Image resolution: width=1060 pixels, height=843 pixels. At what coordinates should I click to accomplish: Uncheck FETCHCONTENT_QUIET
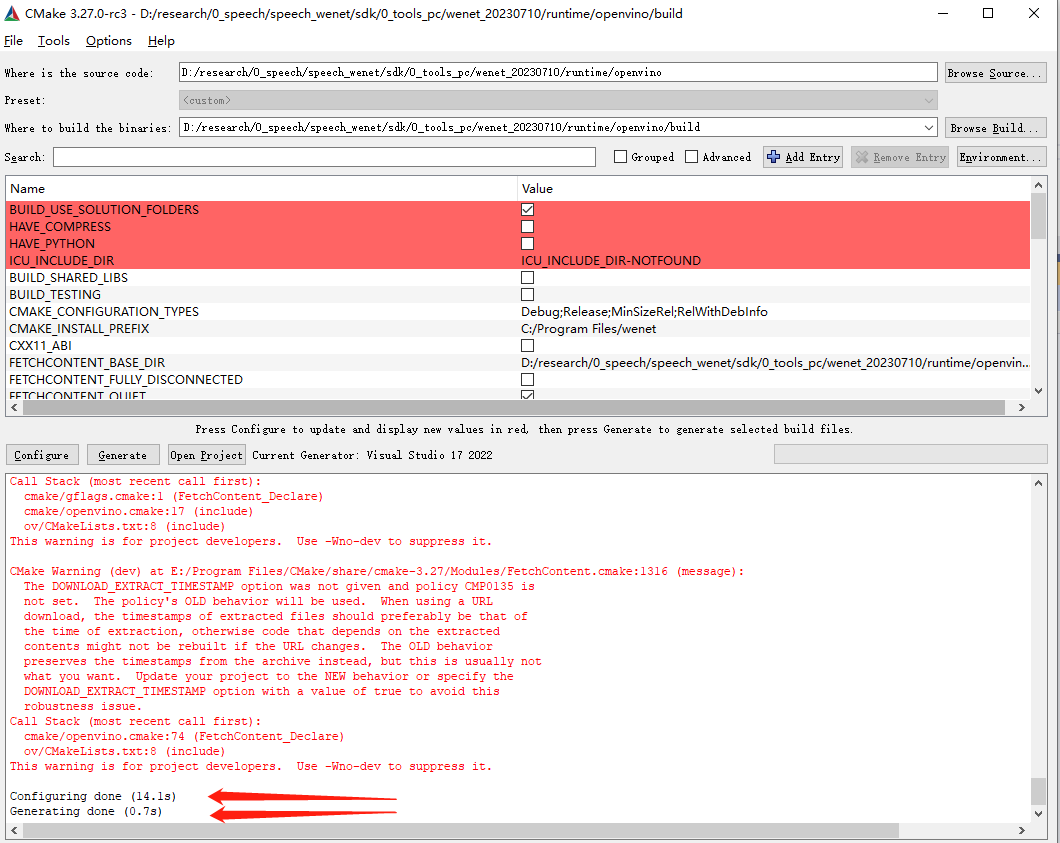click(x=527, y=395)
